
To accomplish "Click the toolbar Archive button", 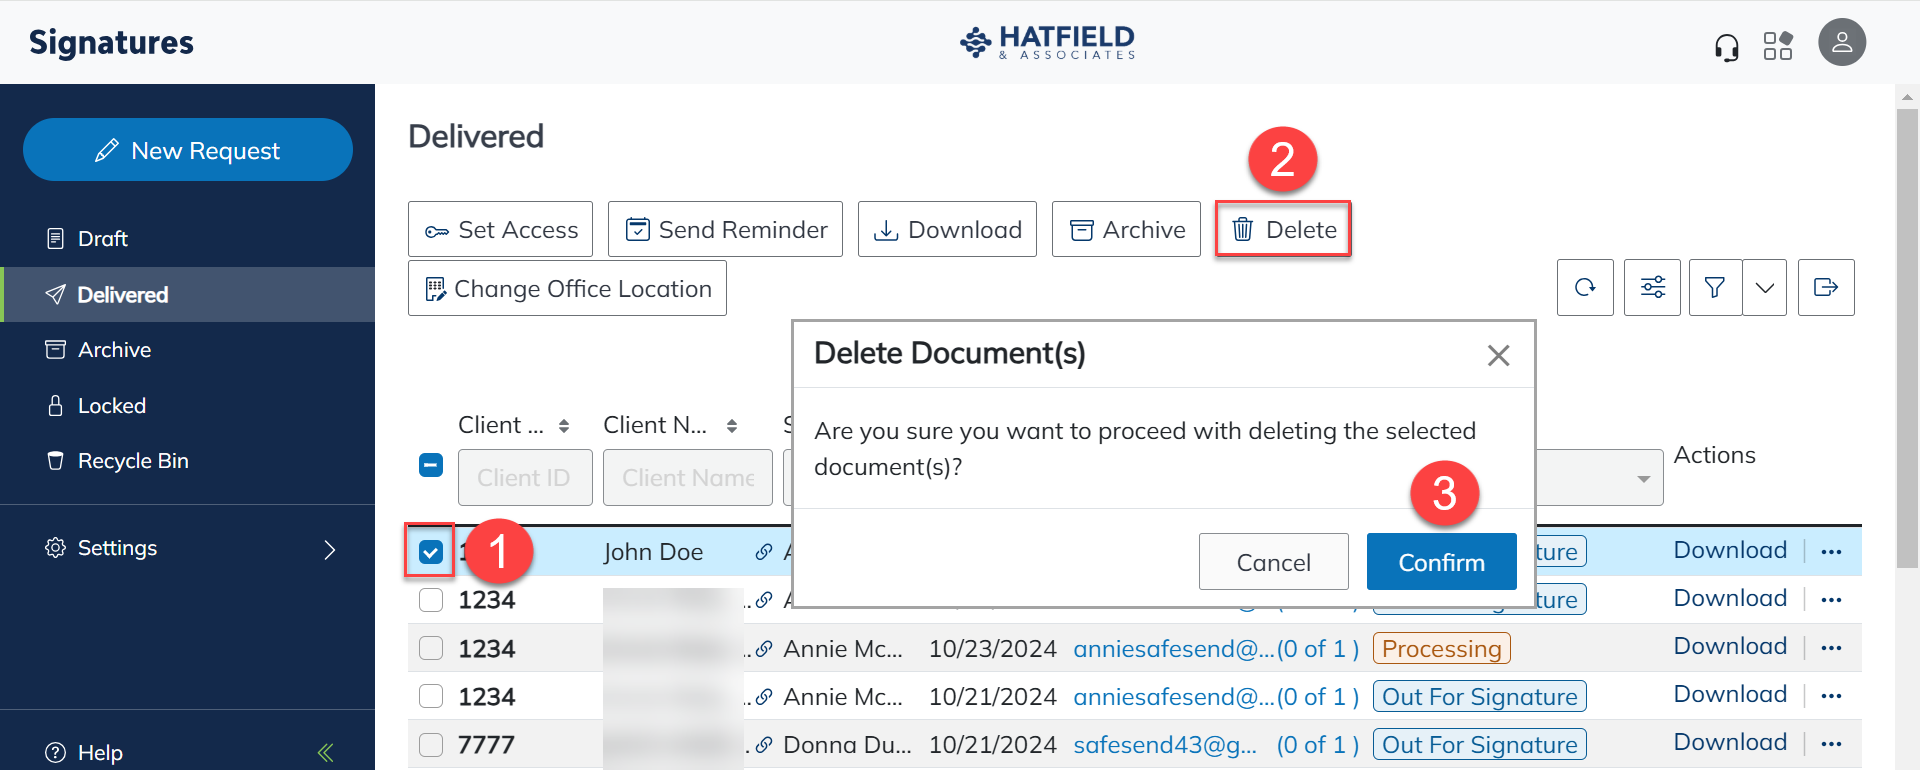I will pyautogui.click(x=1126, y=229).
